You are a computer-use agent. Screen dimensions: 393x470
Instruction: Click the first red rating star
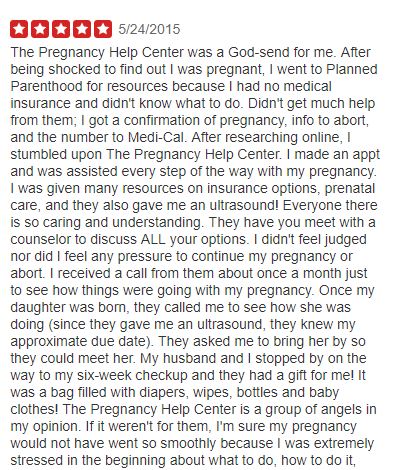[x=19, y=29]
